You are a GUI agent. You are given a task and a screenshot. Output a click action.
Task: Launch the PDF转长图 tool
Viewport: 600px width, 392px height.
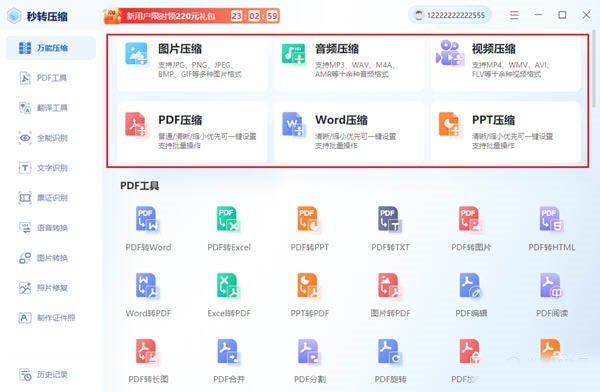(148, 361)
